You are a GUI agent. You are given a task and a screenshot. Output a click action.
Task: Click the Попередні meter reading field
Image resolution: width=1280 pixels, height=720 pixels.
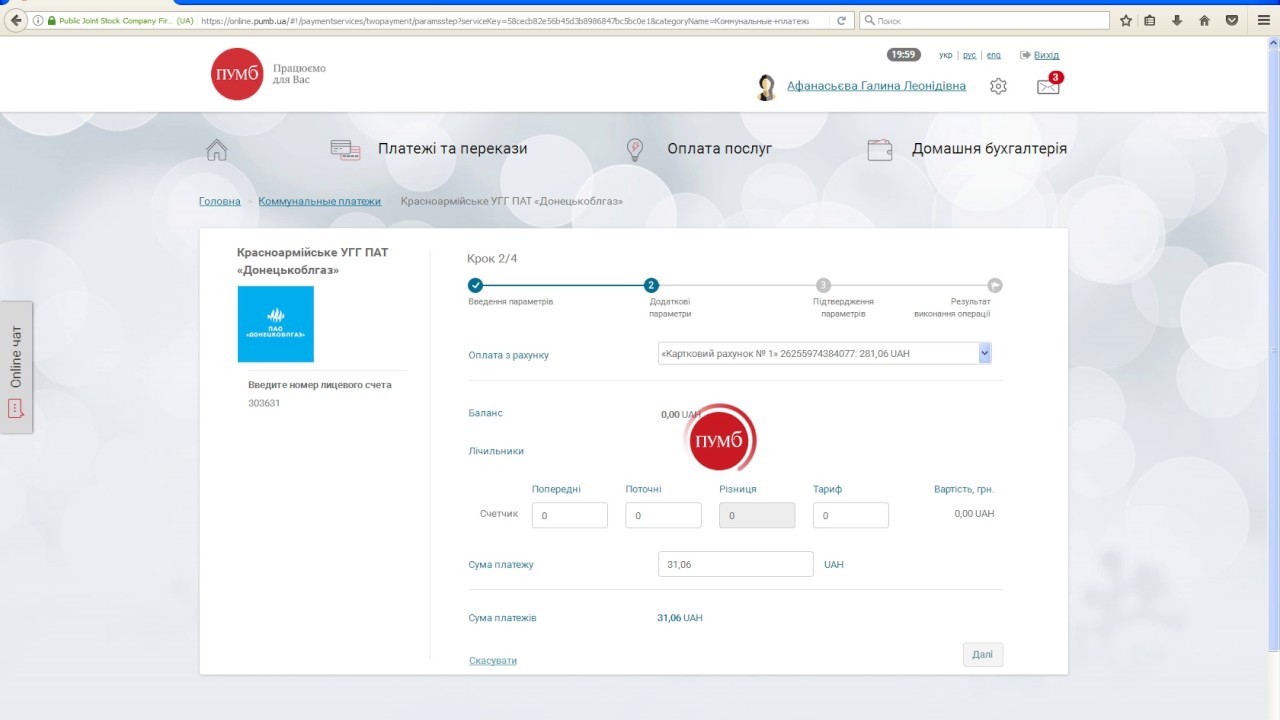point(570,516)
